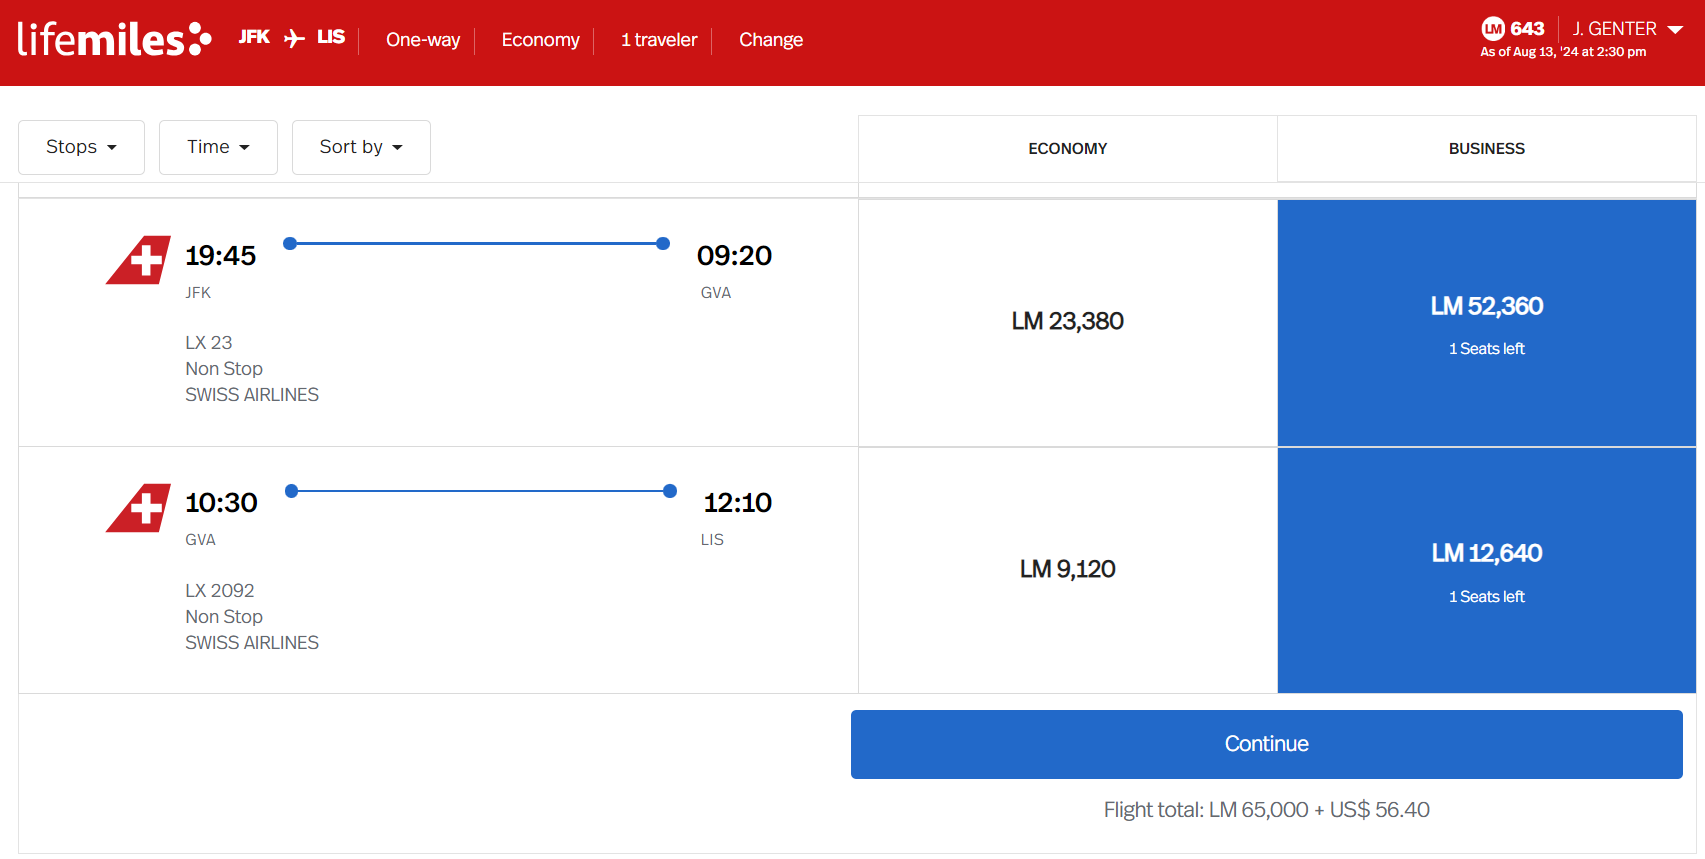Screen dimensions: 1705x859
Task: Click flight number LX 2092
Action: [x=219, y=591]
